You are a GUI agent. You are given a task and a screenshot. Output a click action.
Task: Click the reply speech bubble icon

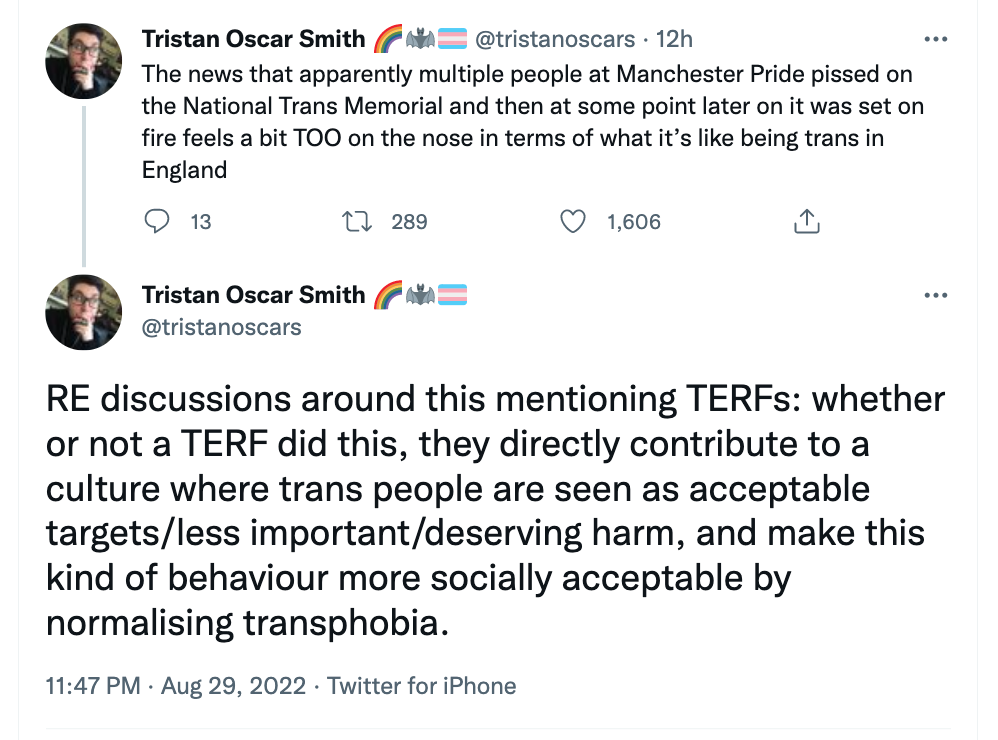[157, 221]
